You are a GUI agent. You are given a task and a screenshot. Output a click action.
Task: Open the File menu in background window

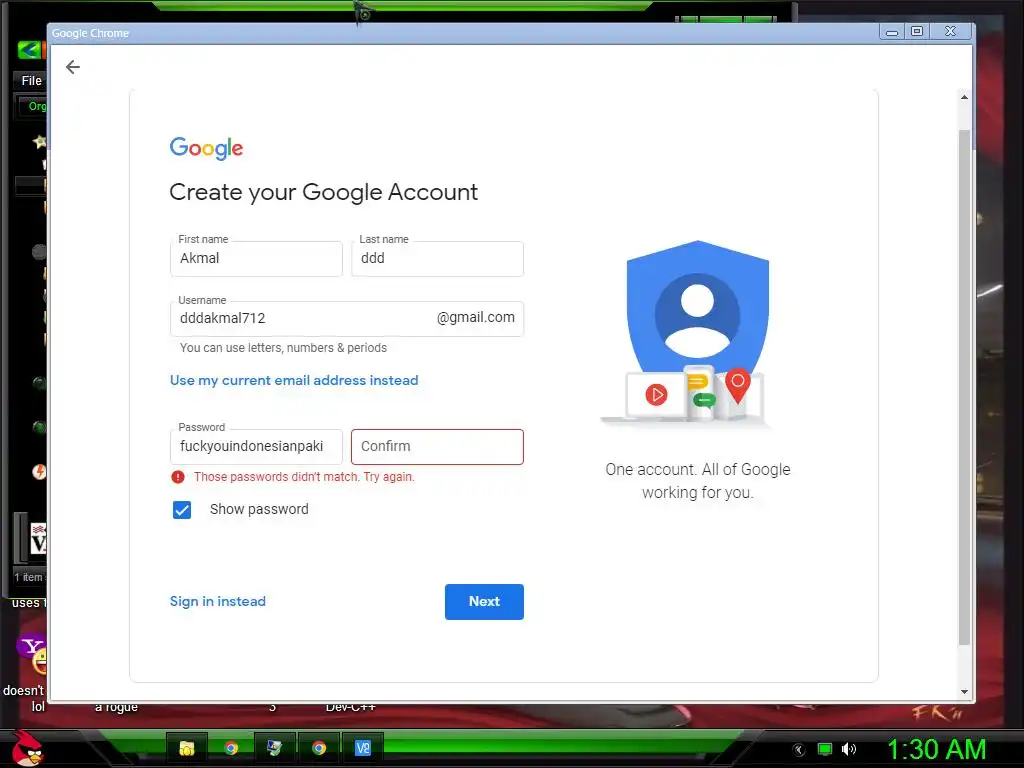(31, 80)
